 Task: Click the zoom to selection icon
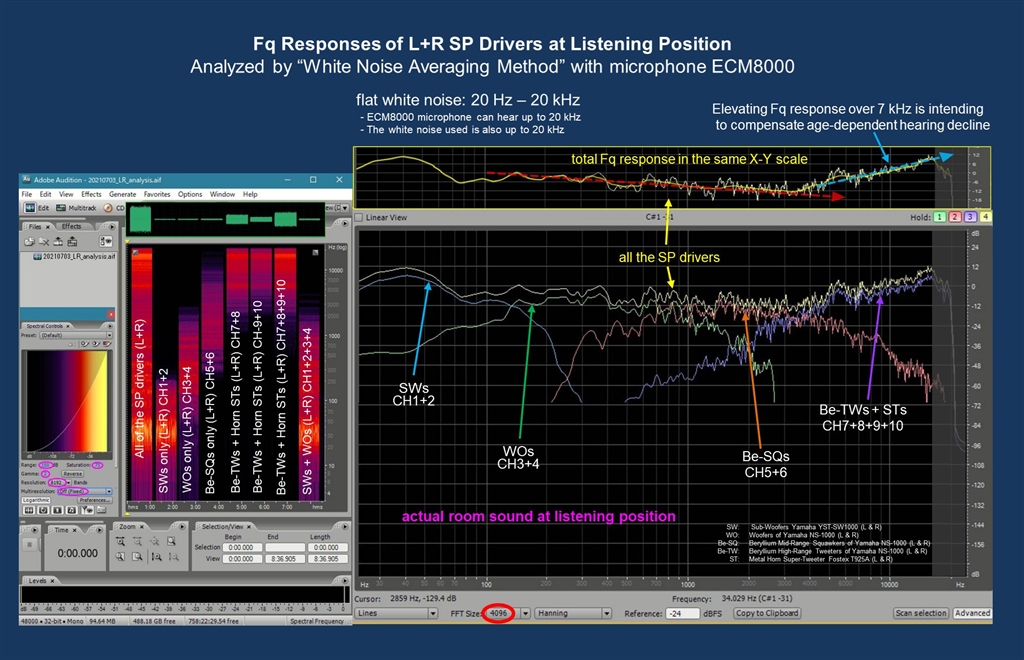coord(171,541)
